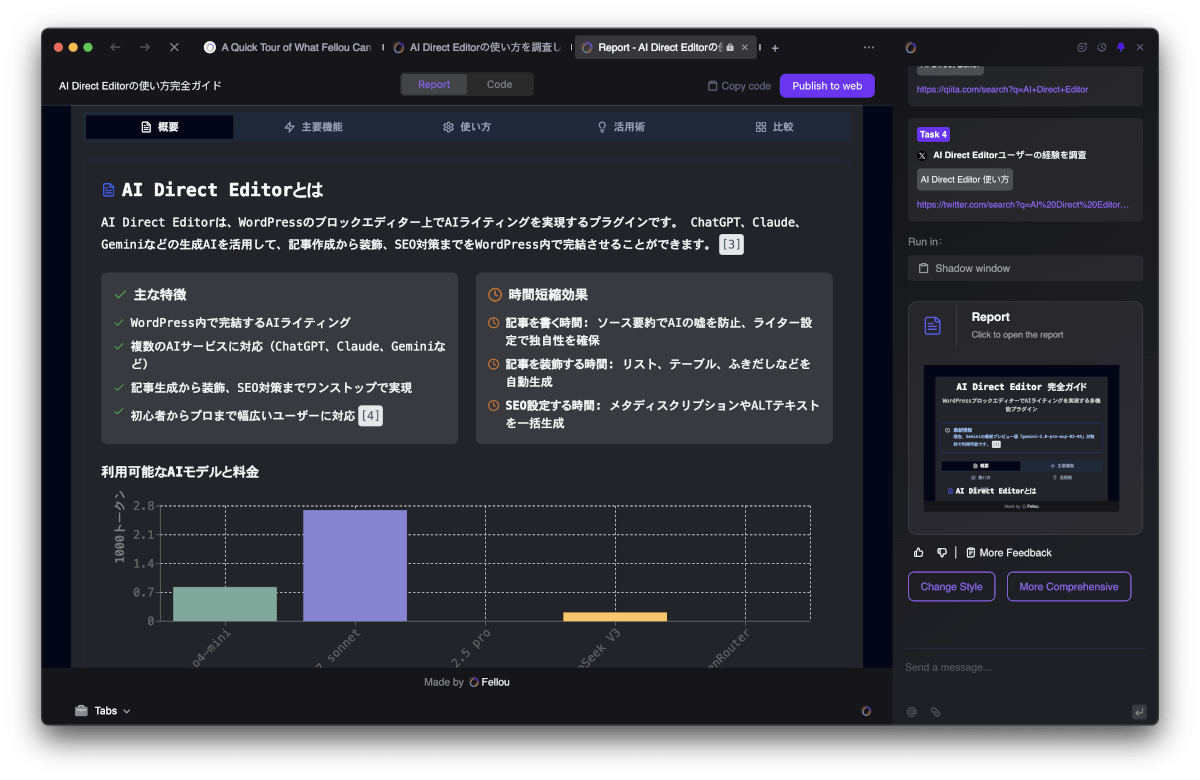Open the 活用術 report tab
Image resolution: width=1200 pixels, height=780 pixels.
pos(621,127)
